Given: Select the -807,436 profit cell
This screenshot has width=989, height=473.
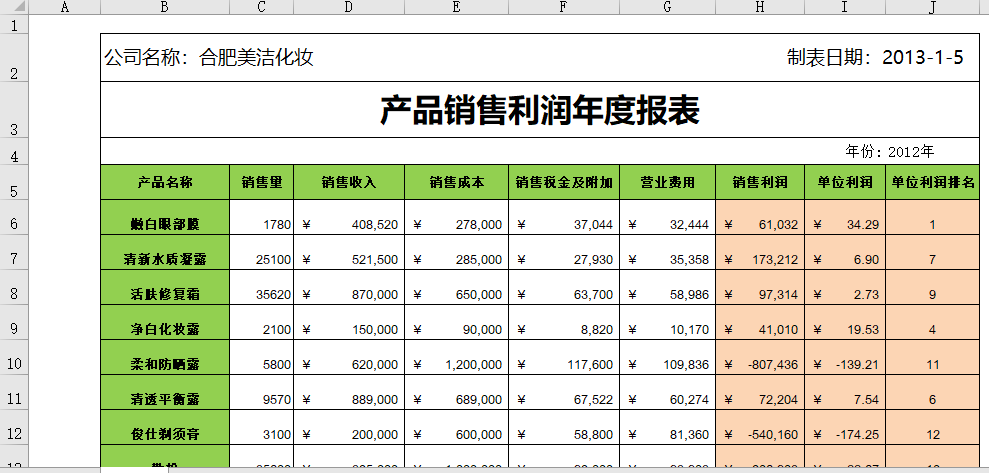Looking at the screenshot, I should 760,365.
